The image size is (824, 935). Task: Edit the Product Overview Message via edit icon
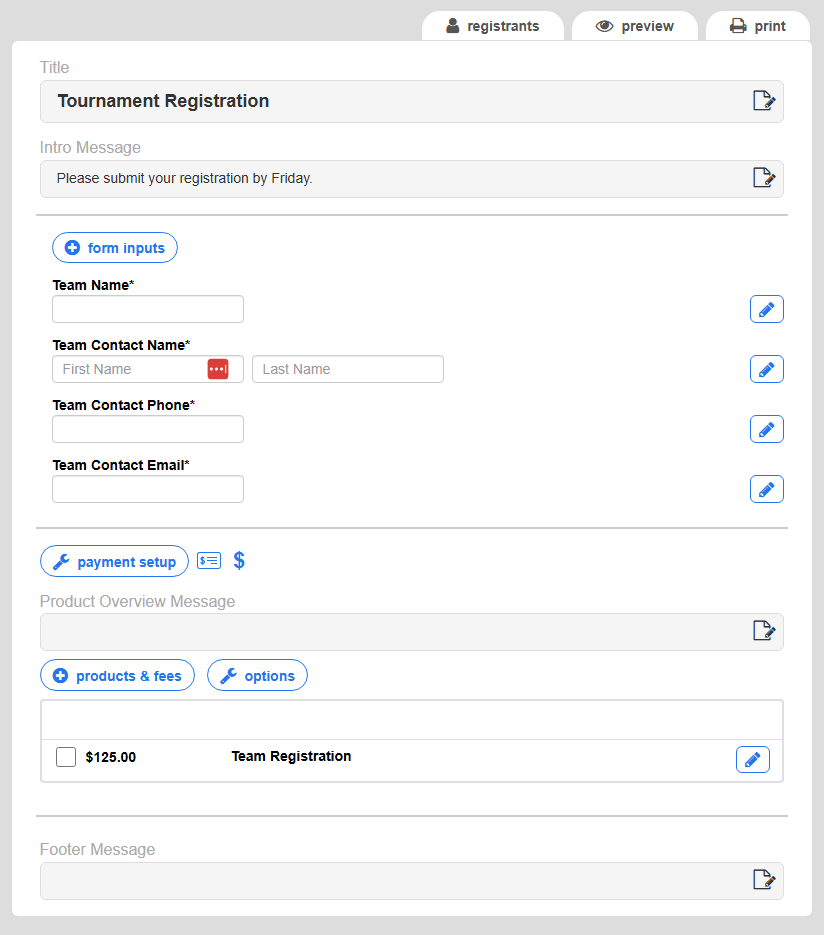[x=763, y=630]
